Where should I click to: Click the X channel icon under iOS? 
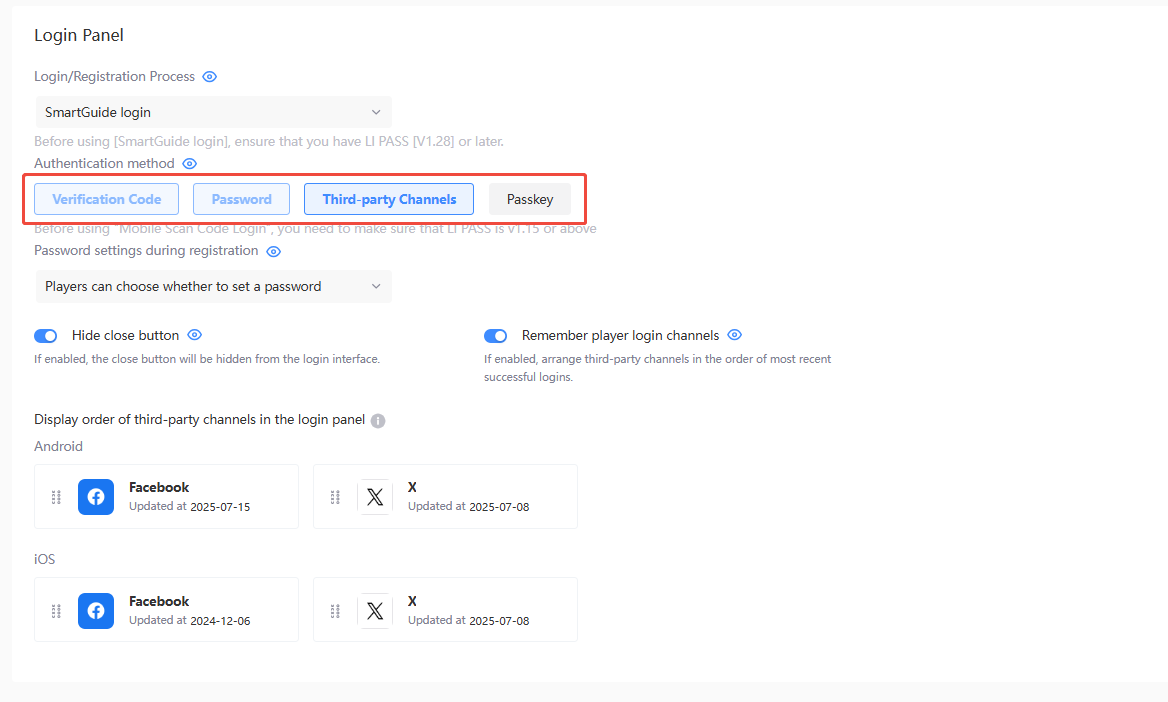pos(375,610)
